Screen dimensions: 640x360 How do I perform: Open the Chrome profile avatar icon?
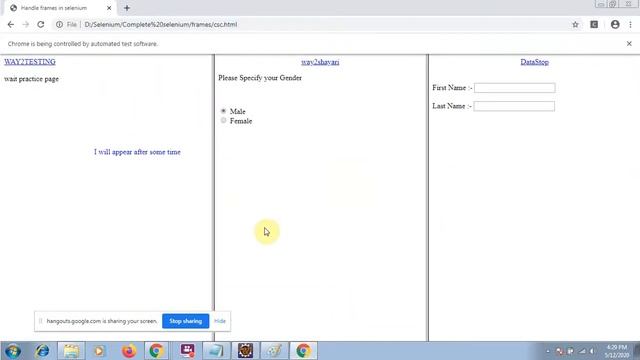[615, 24]
